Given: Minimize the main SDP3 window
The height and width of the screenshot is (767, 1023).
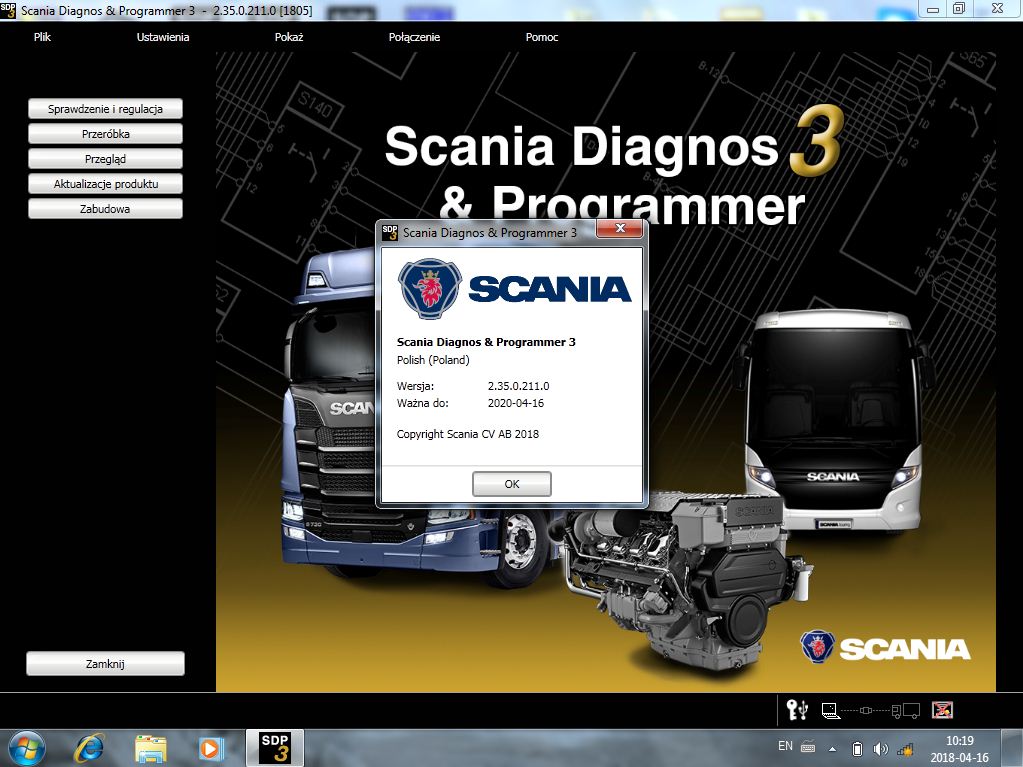Looking at the screenshot, I should (933, 9).
